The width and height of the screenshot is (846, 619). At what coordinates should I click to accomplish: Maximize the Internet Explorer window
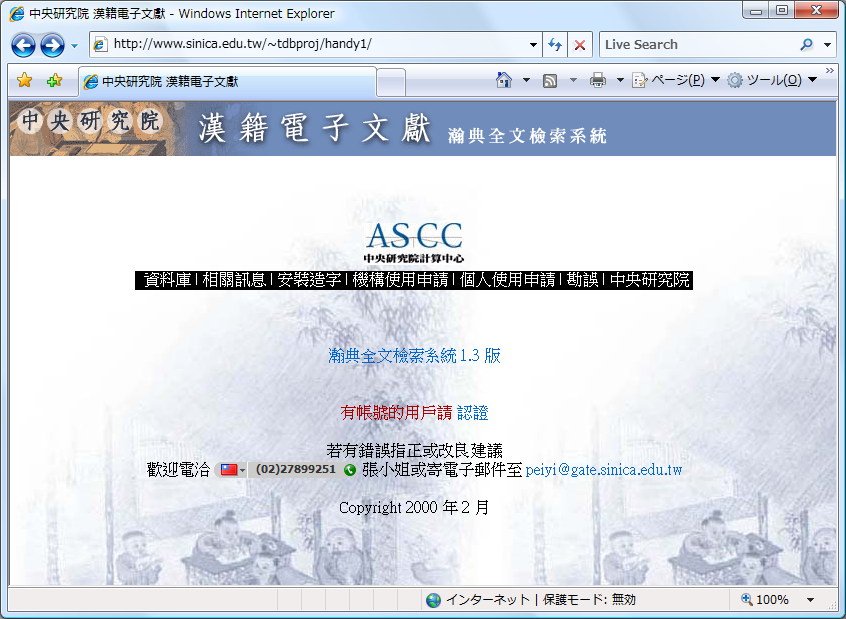(x=782, y=11)
